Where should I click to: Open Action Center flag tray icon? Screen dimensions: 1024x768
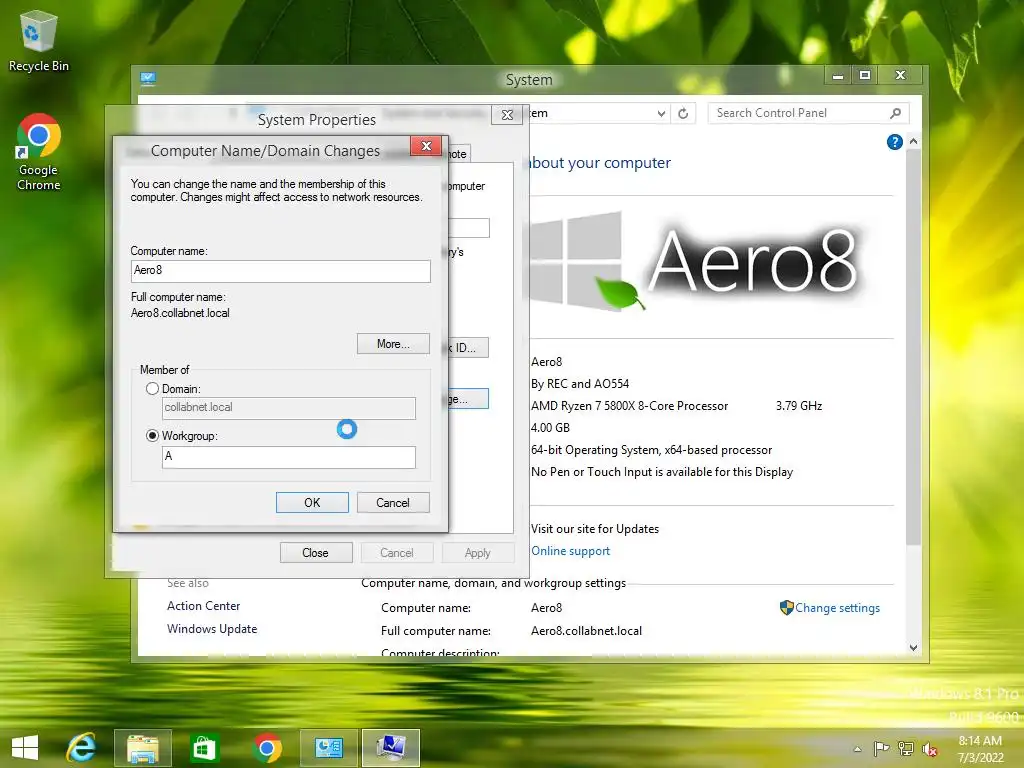(x=881, y=748)
